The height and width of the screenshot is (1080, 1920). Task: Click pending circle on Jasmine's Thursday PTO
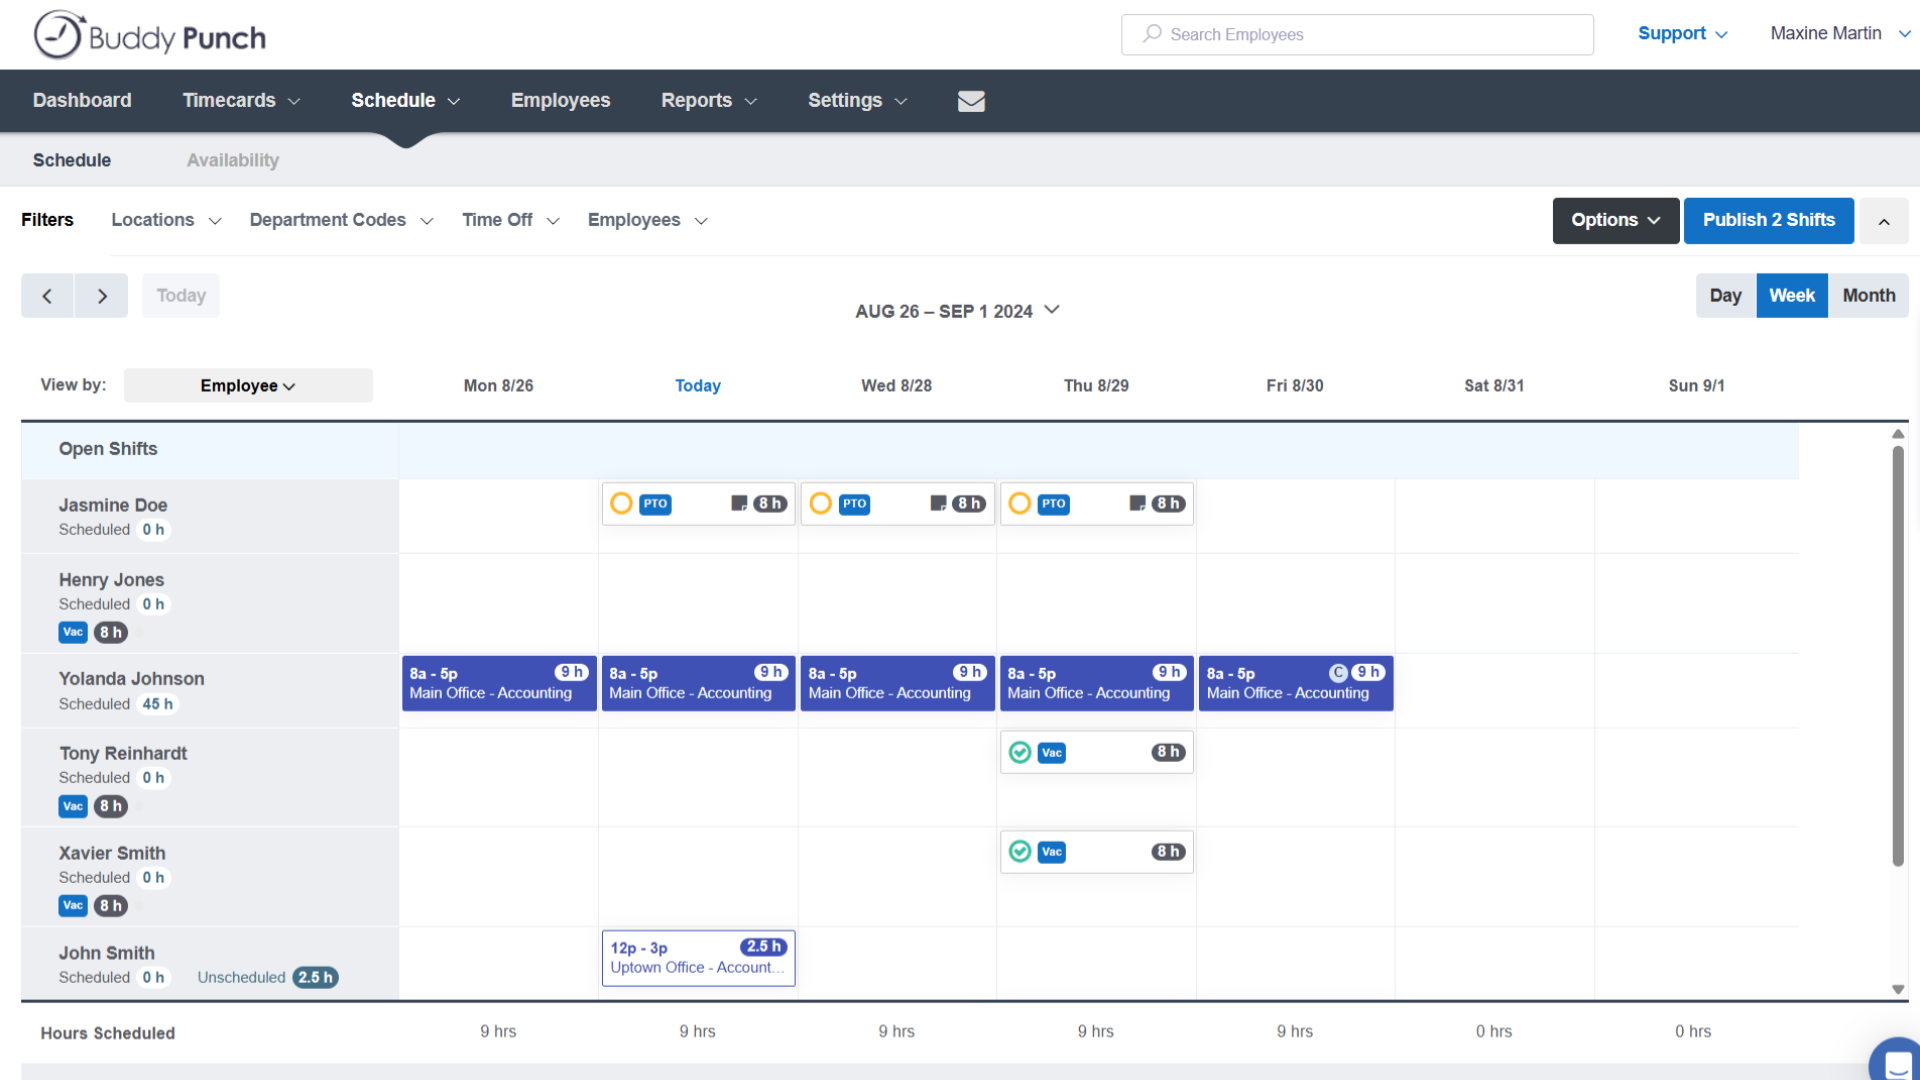click(1020, 503)
